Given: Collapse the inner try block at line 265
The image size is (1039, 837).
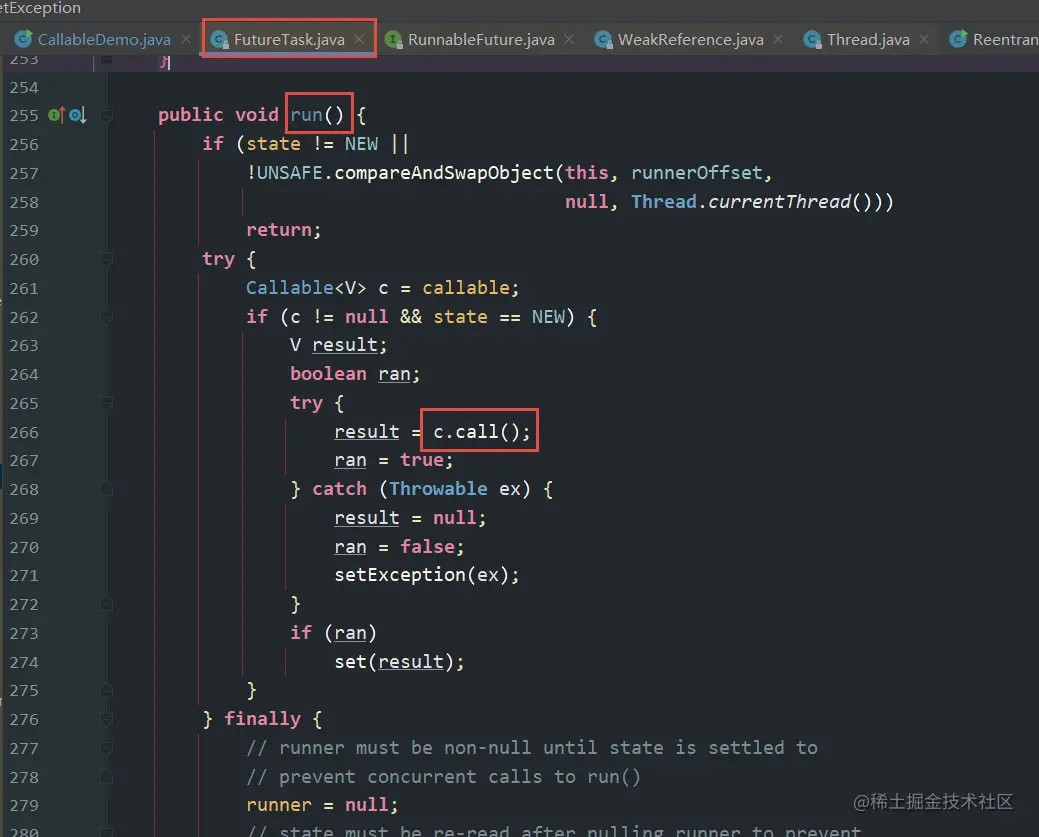Looking at the screenshot, I should tap(106, 403).
